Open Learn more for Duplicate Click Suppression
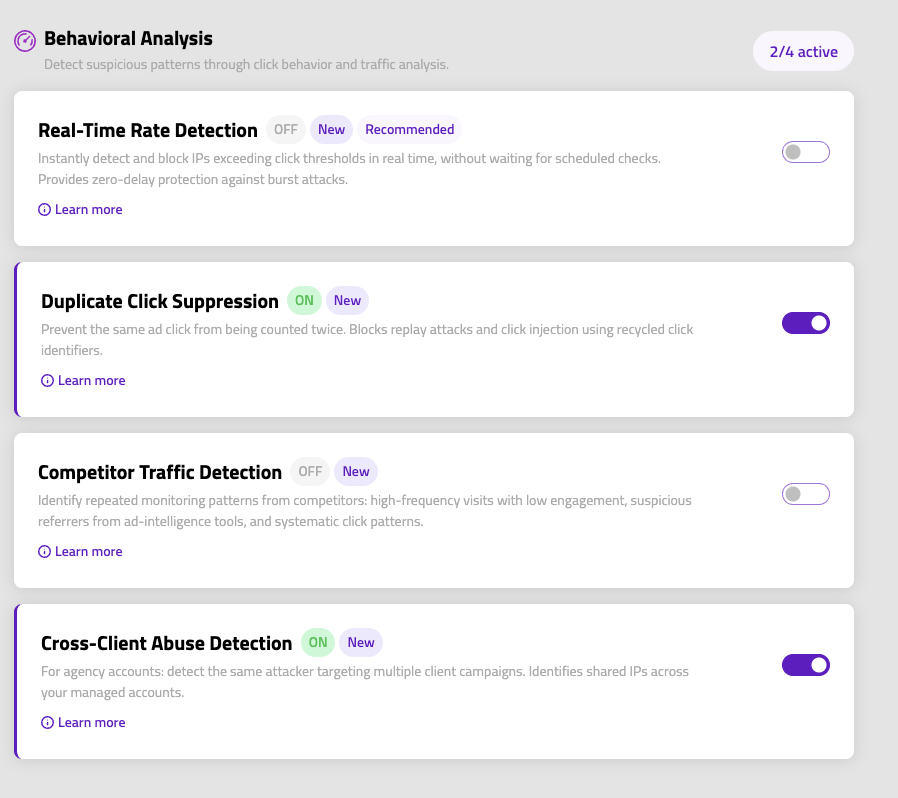 pos(90,380)
